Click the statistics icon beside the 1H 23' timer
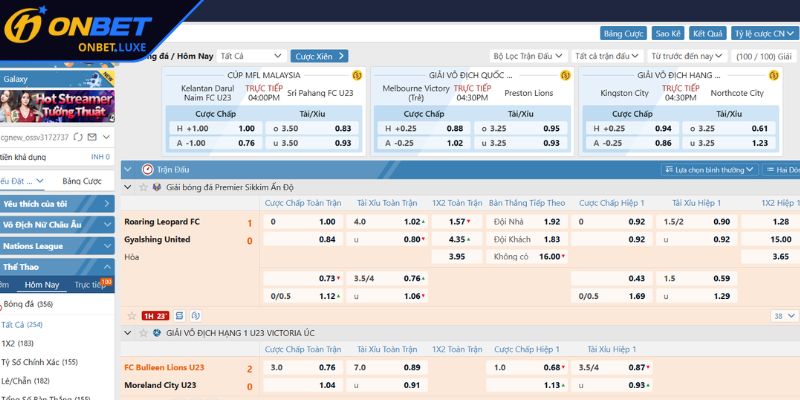 177,315
